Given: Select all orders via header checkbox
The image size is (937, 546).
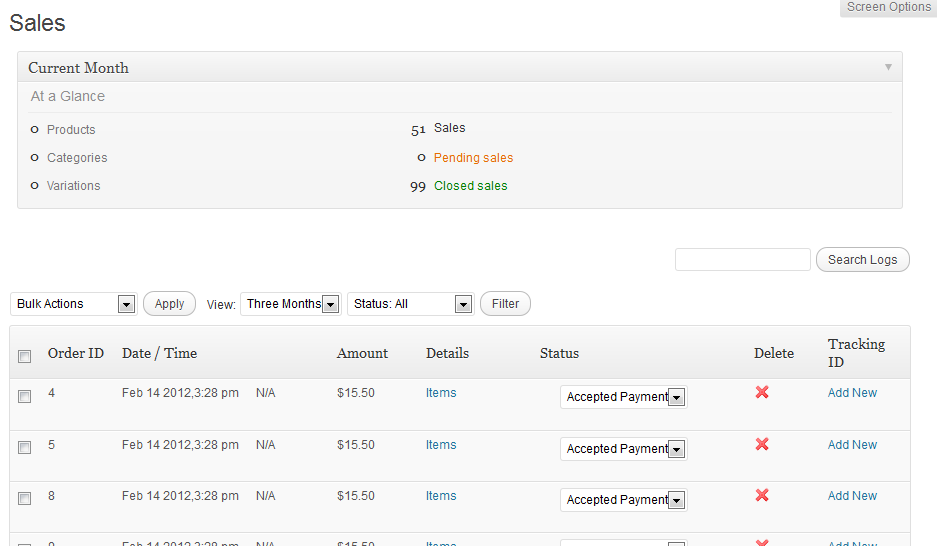Looking at the screenshot, I should [25, 356].
